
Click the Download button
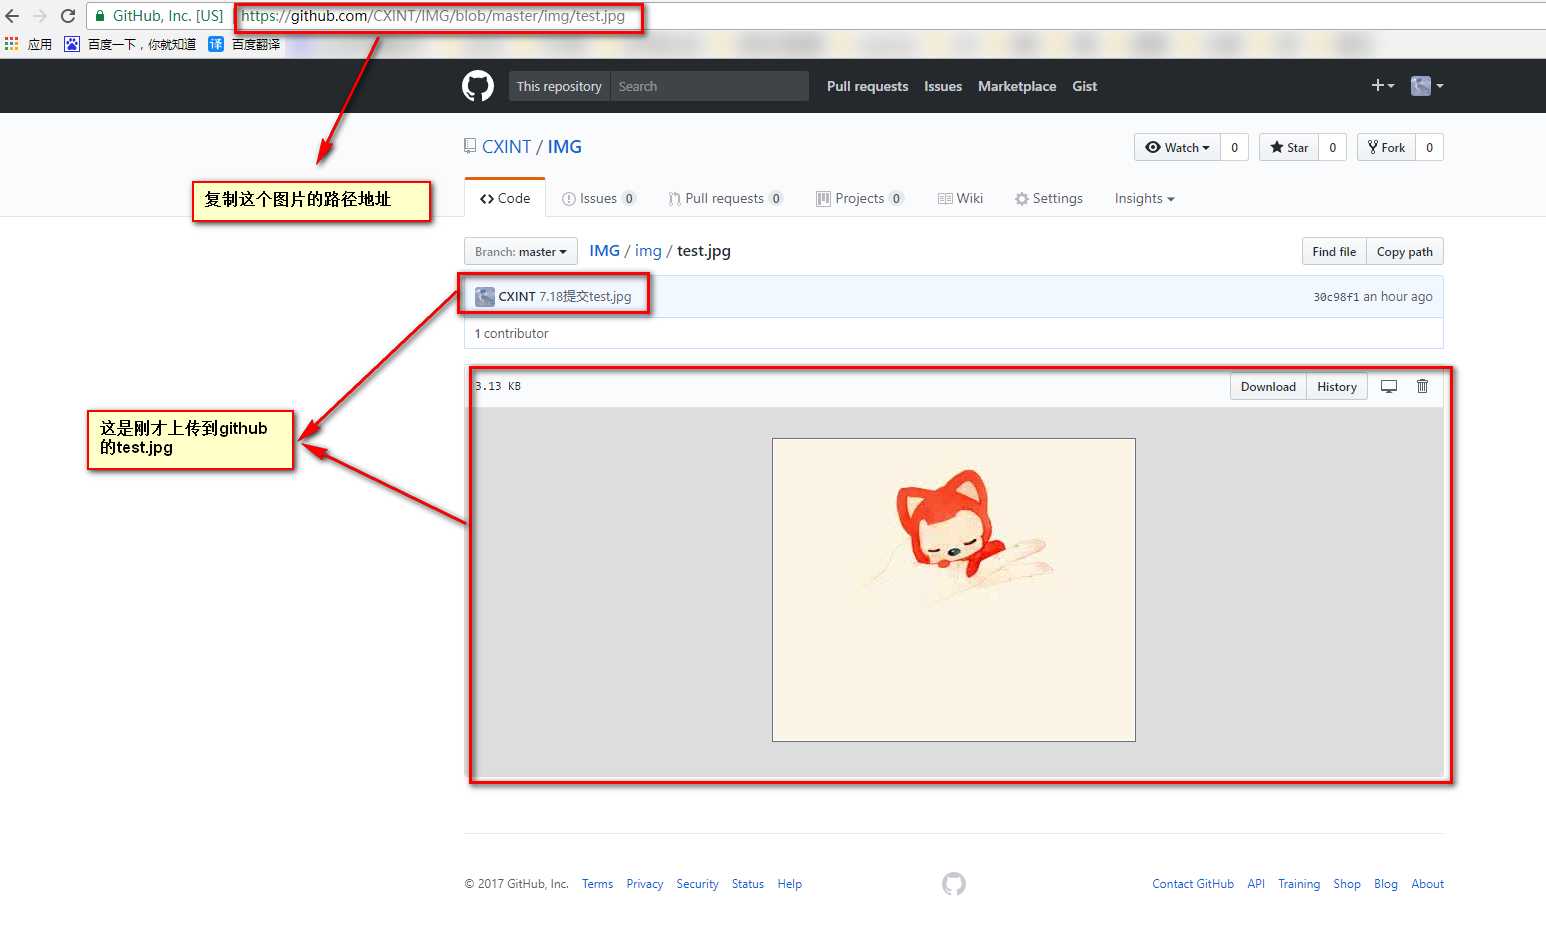click(1268, 387)
